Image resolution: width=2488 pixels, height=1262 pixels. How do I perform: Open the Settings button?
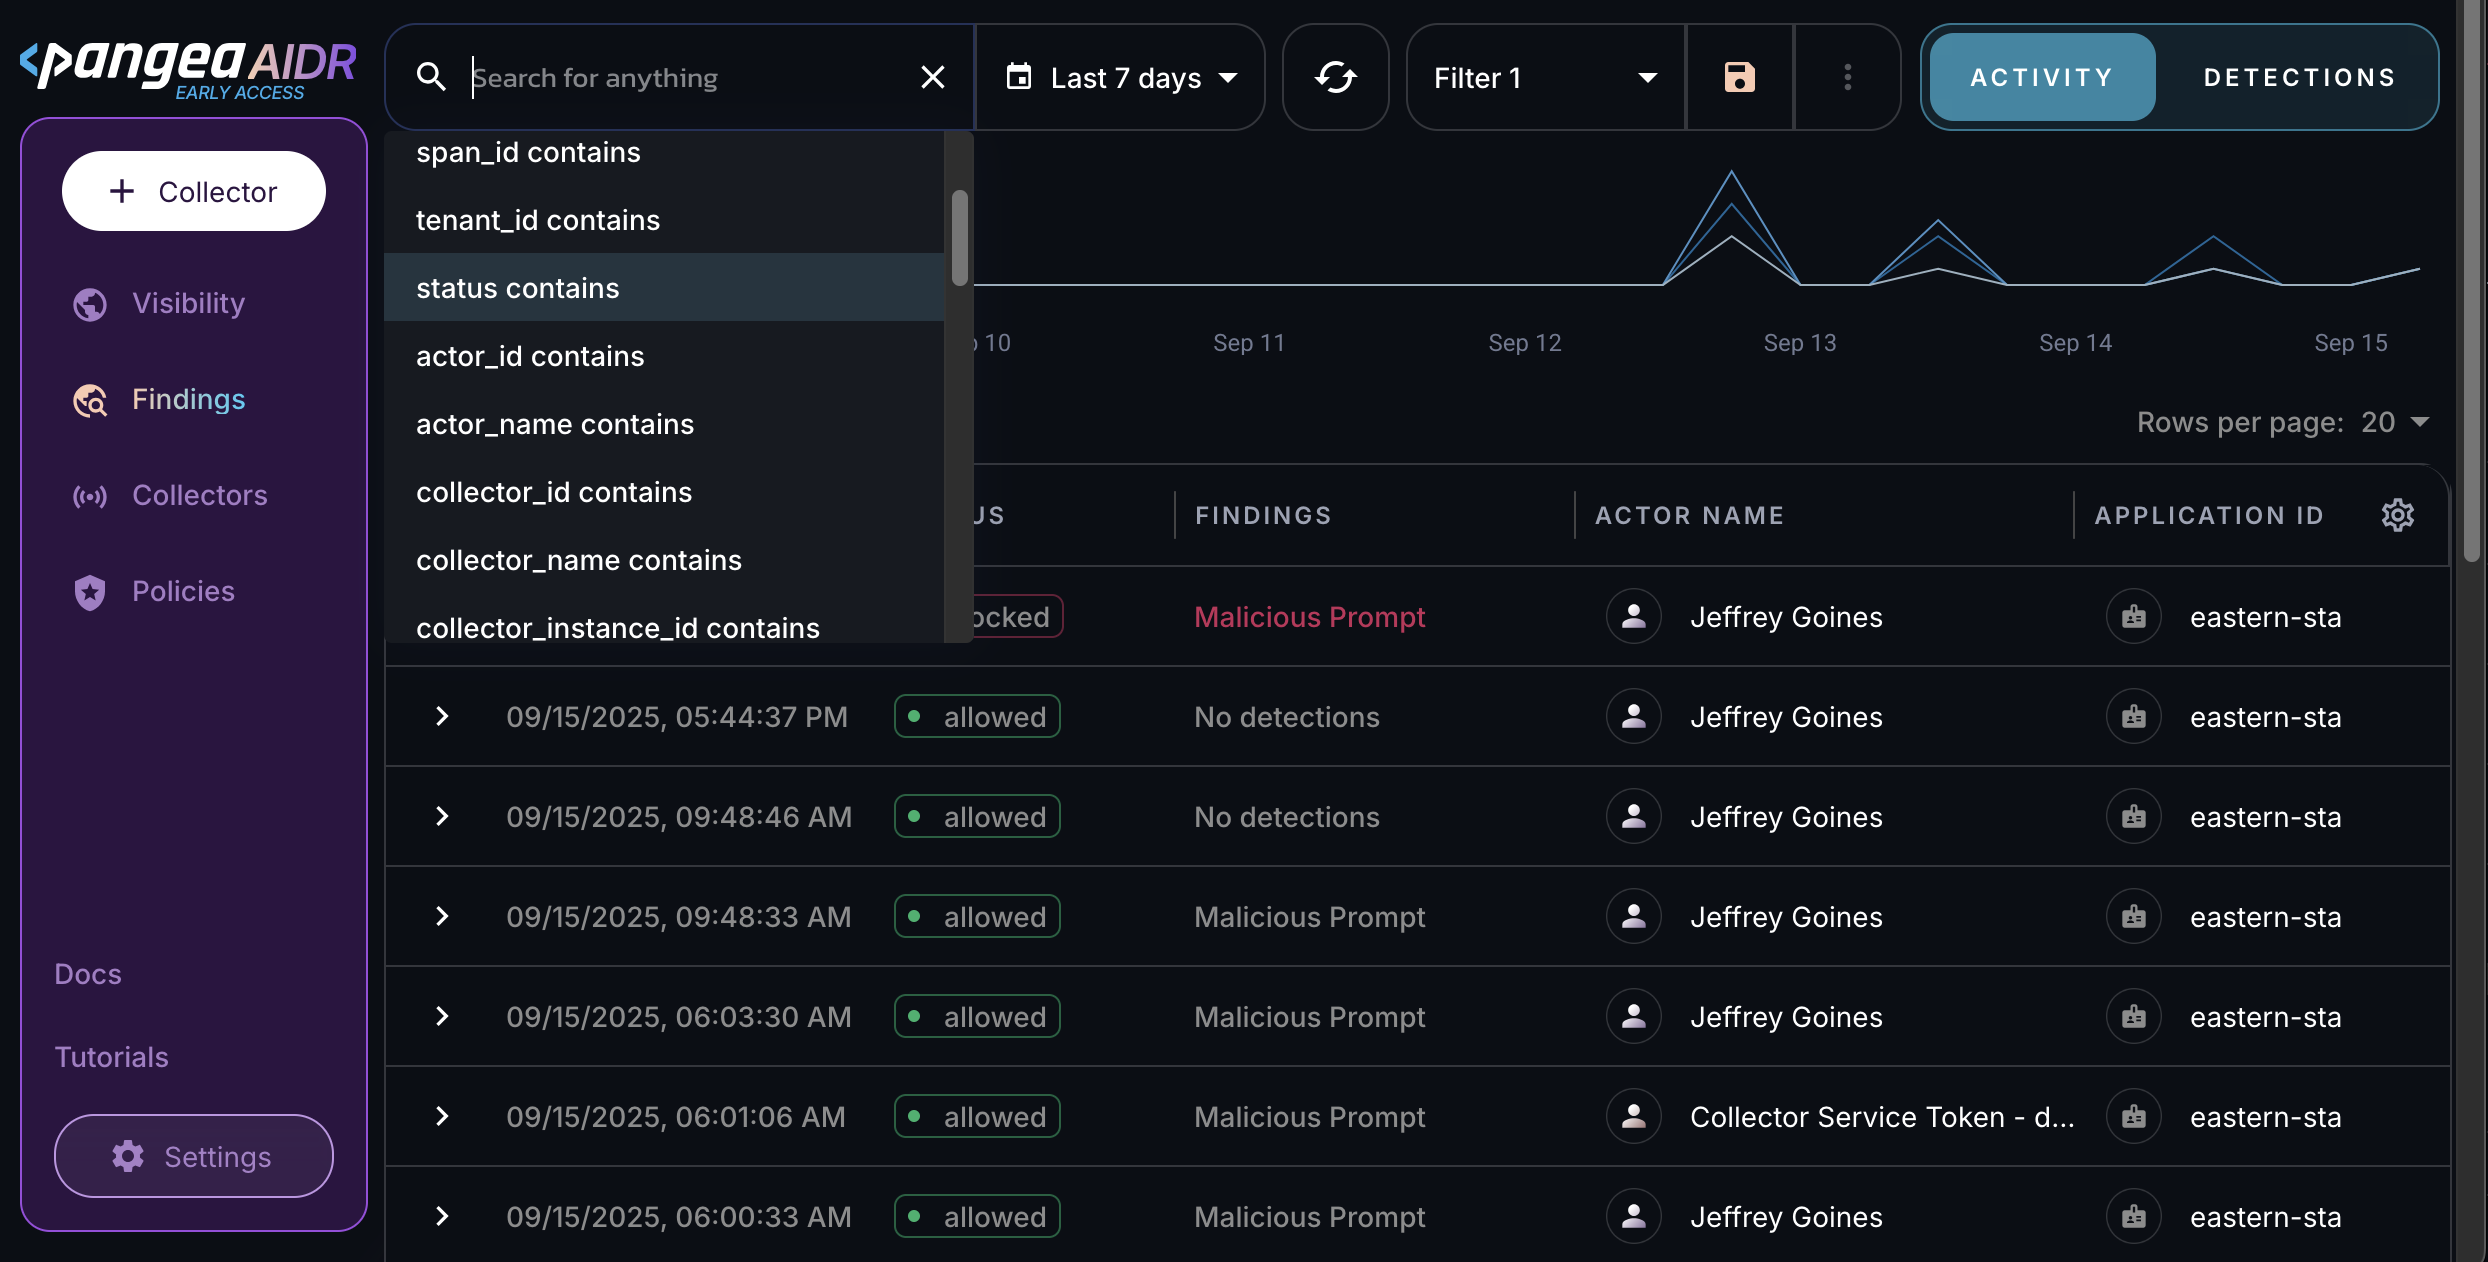194,1156
